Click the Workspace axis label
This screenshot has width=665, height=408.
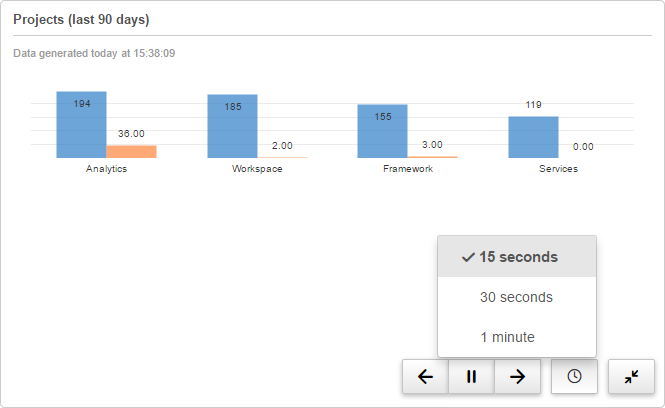257,169
